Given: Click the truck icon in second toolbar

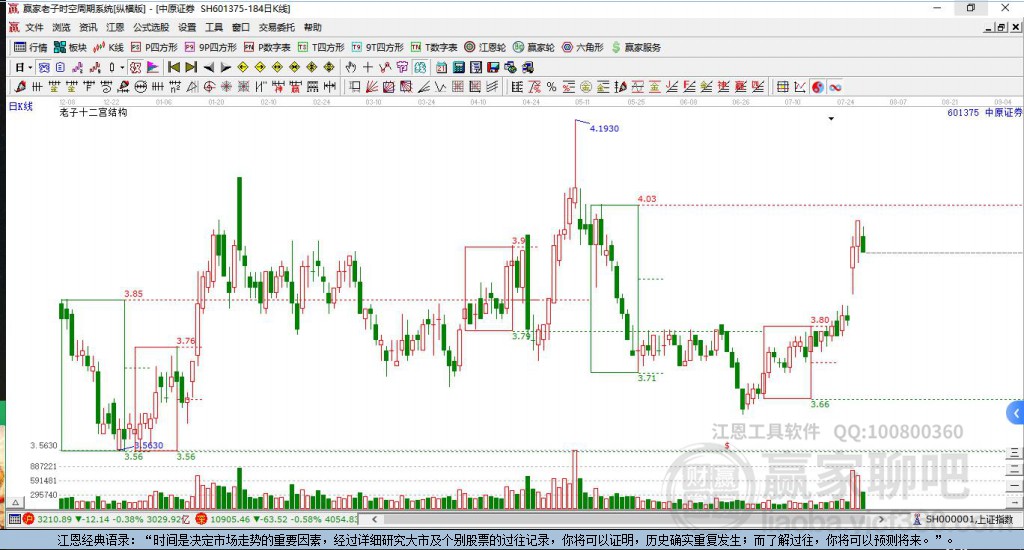Looking at the screenshot, I should 528,67.
